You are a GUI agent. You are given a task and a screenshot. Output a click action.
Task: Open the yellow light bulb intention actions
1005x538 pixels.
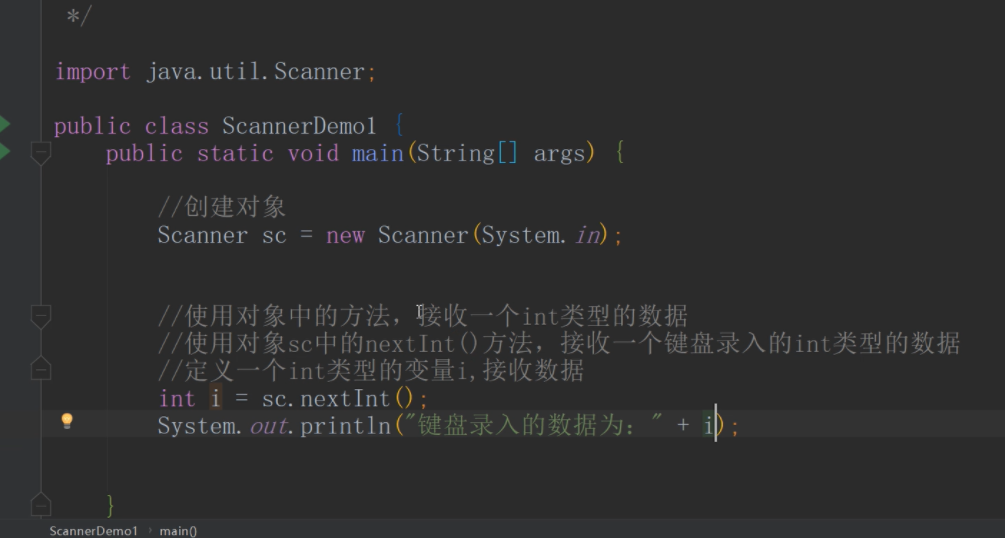point(67,421)
